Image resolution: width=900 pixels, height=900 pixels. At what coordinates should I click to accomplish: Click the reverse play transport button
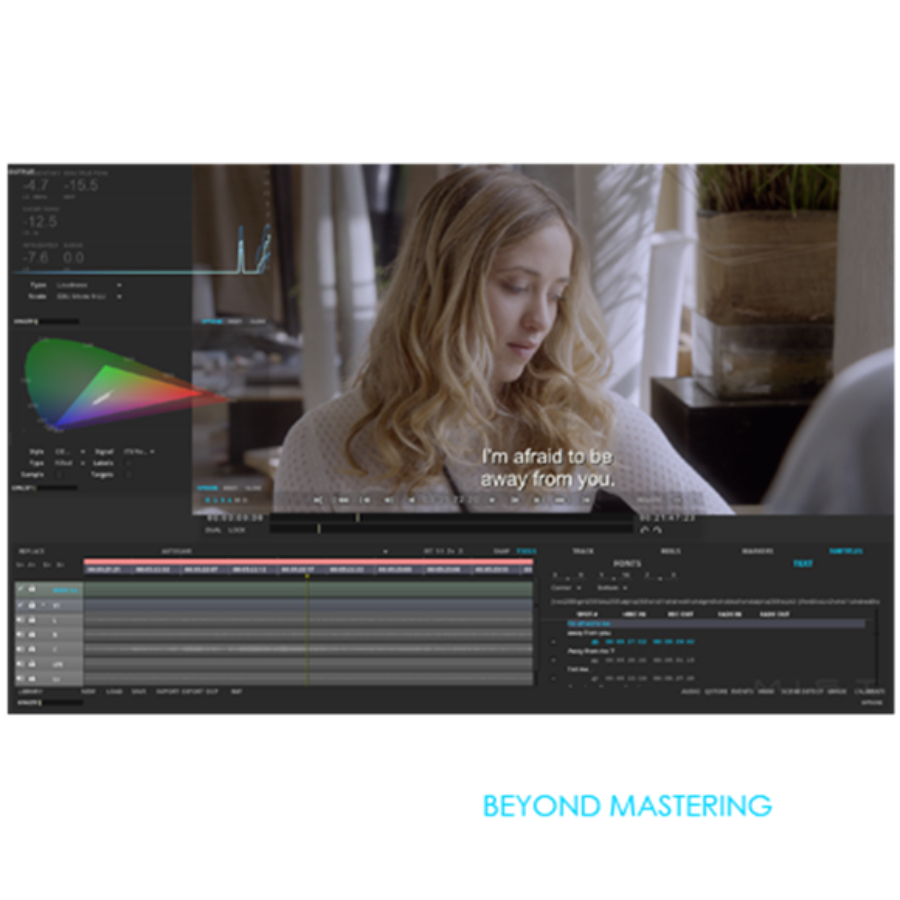412,500
